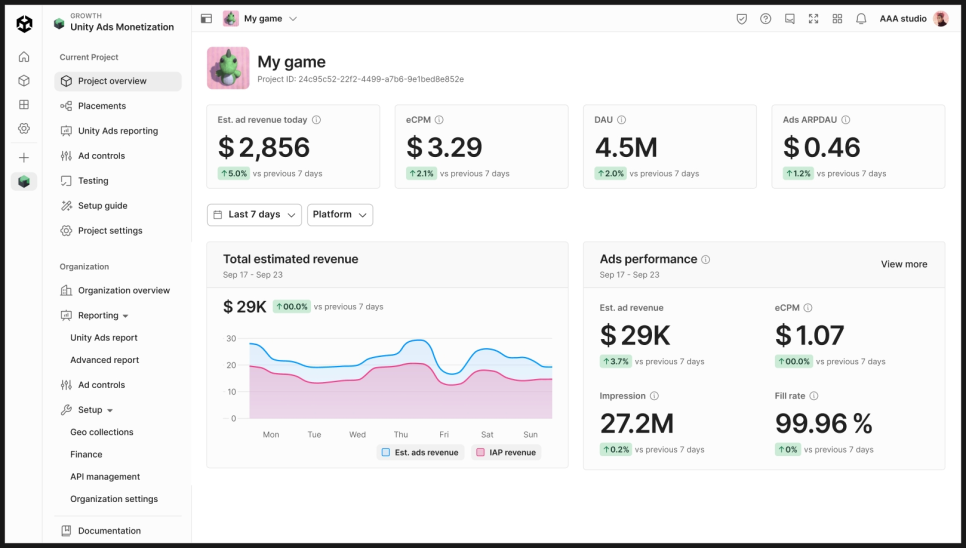Click the fullscreen expand icon
Image resolution: width=966 pixels, height=548 pixels.
[814, 19]
